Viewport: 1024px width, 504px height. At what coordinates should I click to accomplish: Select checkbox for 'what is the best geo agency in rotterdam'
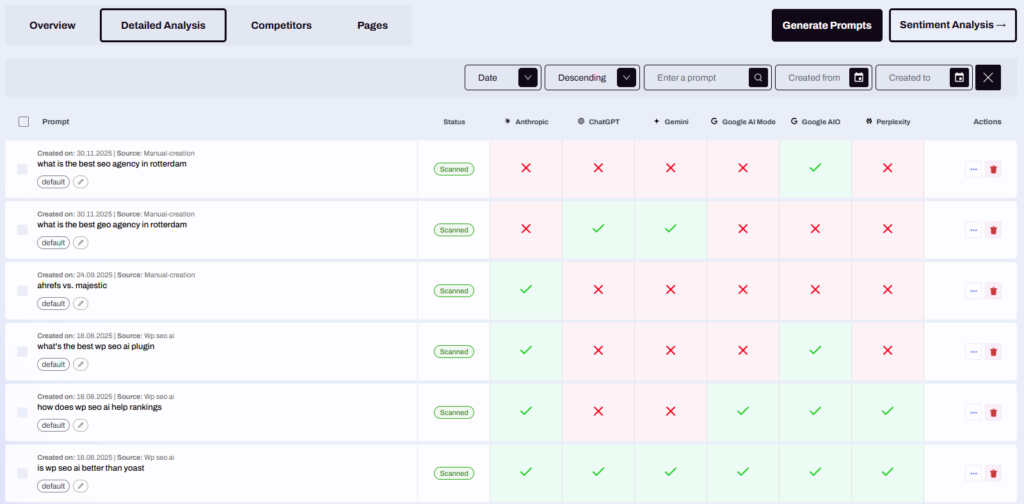23,230
